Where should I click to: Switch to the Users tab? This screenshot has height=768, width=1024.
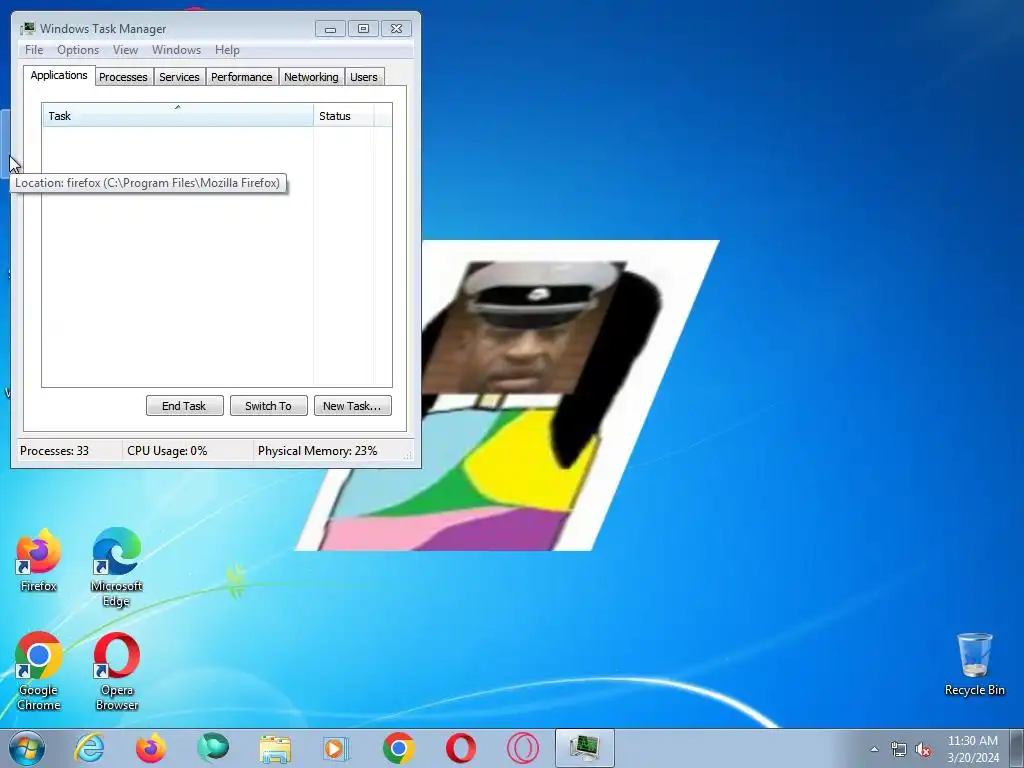pos(364,77)
